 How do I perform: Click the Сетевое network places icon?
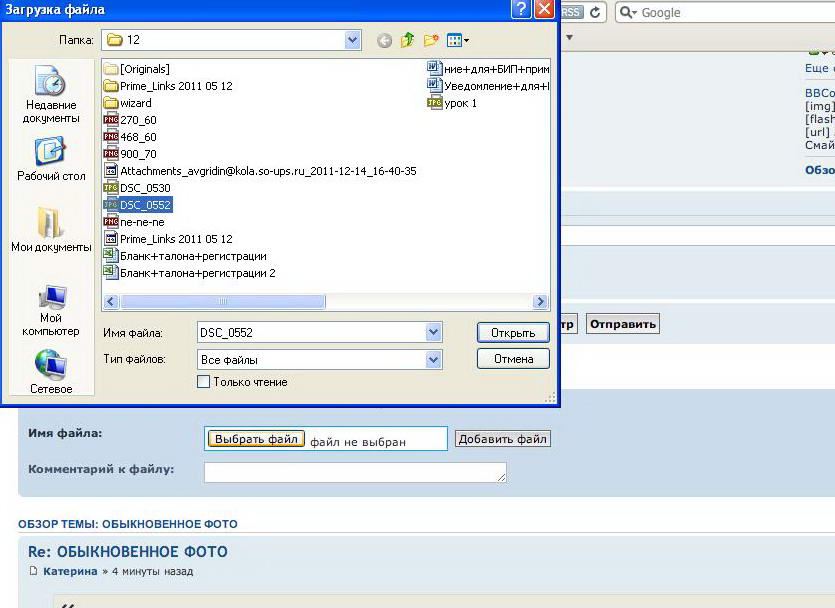51,372
